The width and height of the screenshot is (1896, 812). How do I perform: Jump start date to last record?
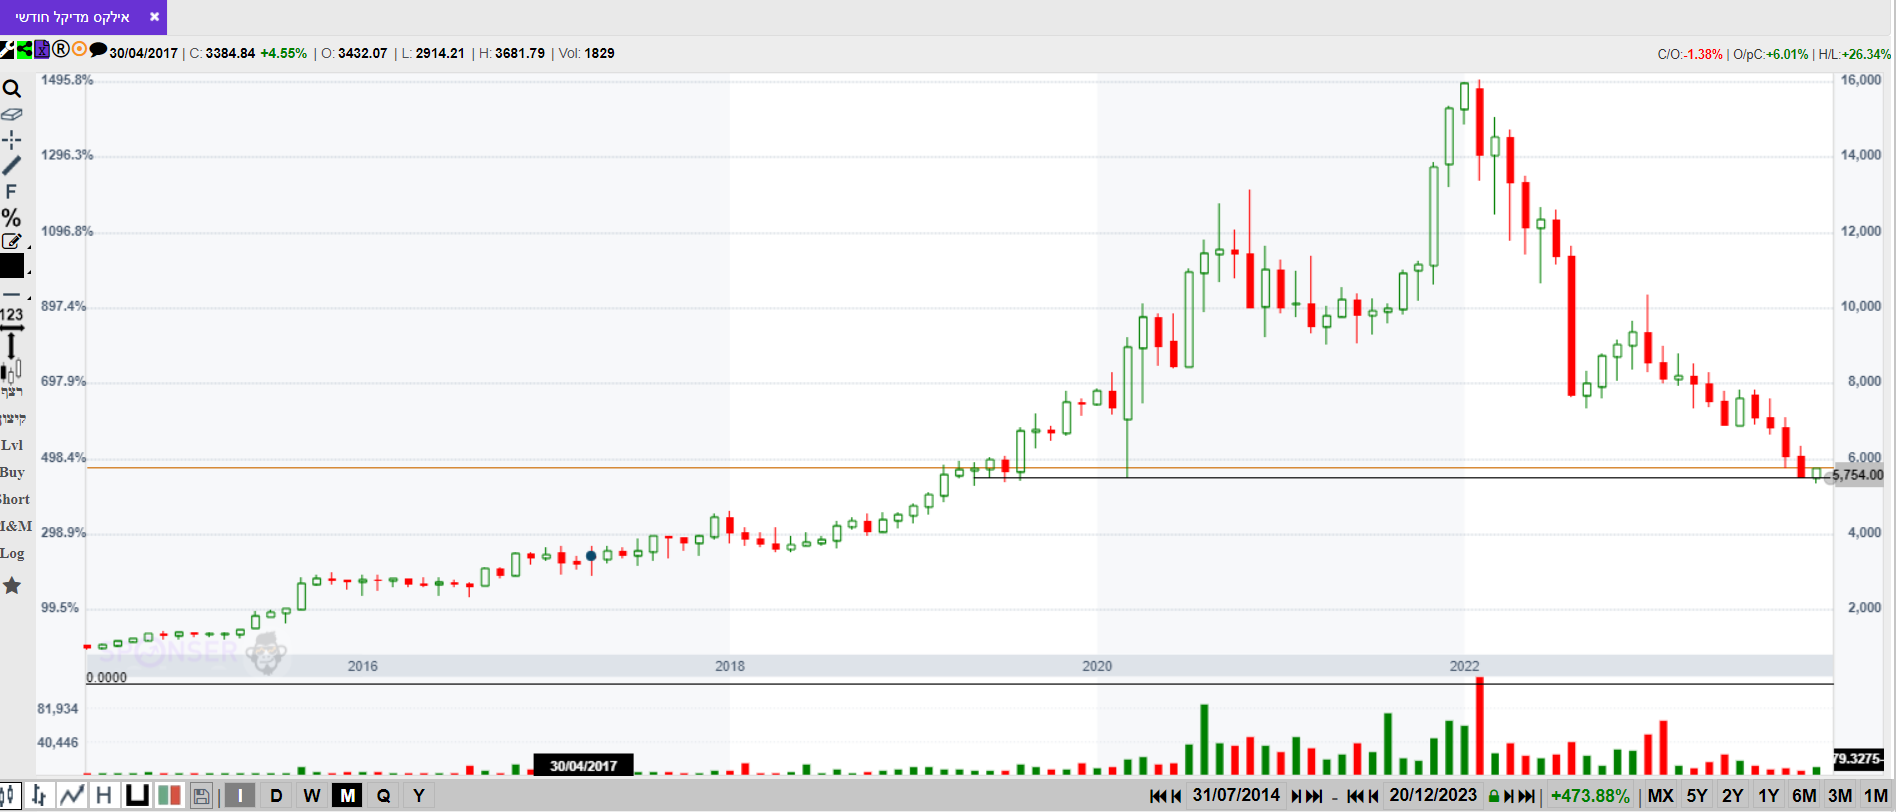click(1314, 796)
